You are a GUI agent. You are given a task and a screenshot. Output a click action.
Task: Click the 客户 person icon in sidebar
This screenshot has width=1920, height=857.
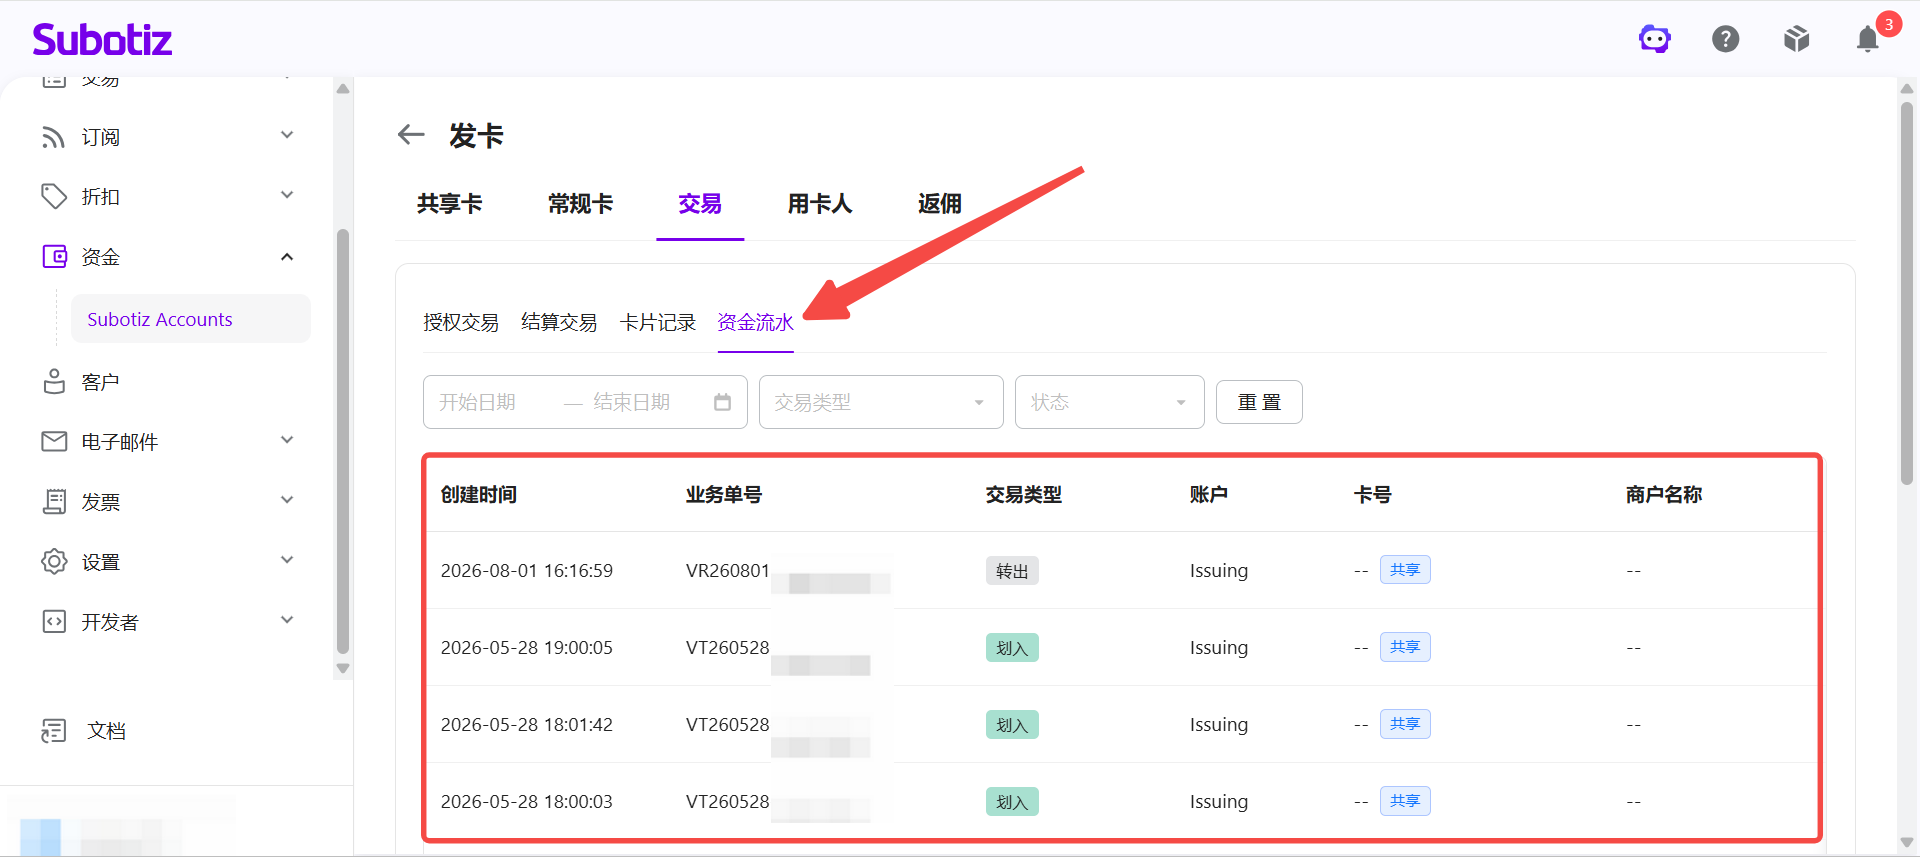[54, 382]
